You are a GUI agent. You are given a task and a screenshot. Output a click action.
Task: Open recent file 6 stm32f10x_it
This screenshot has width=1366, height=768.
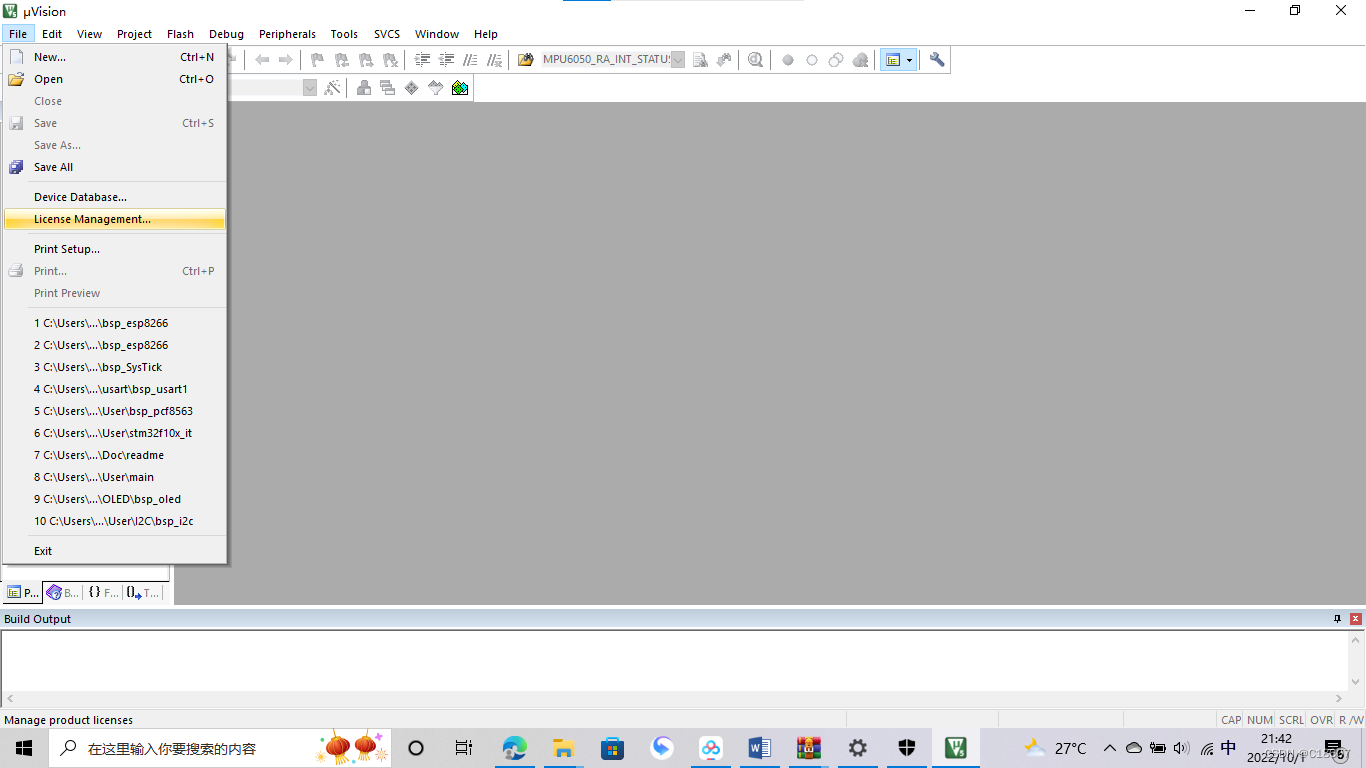(115, 433)
